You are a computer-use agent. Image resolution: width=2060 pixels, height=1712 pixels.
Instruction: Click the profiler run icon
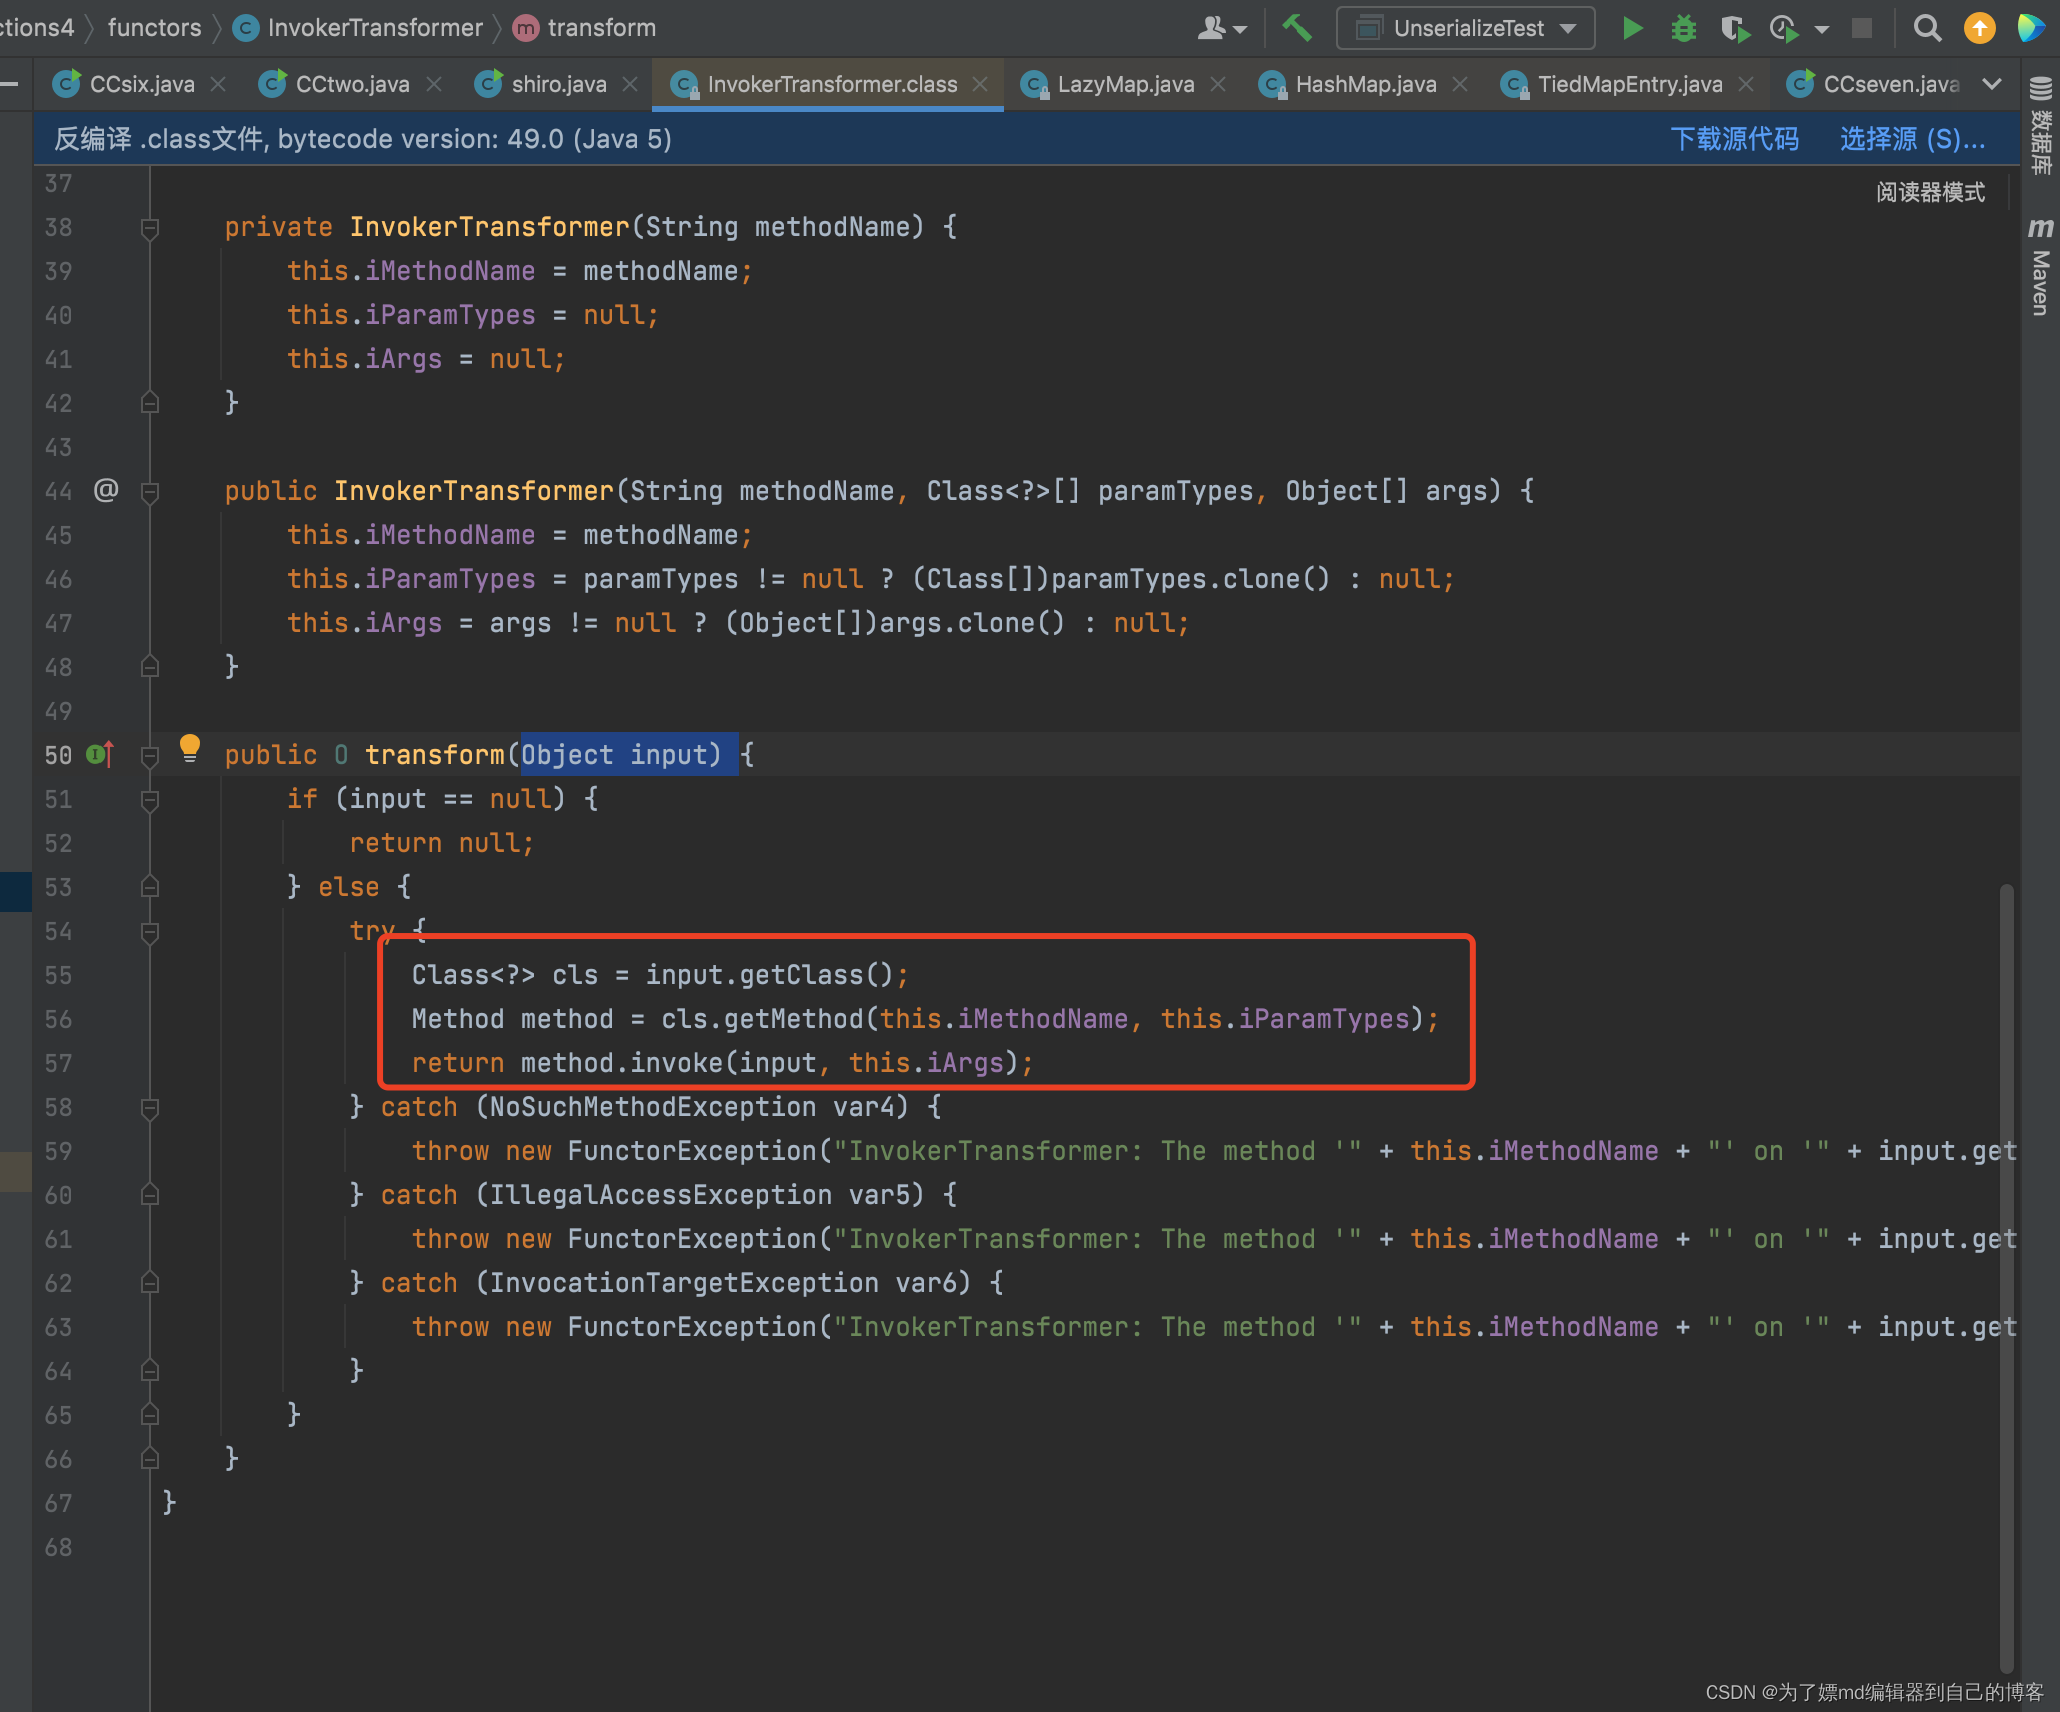pos(1784,28)
